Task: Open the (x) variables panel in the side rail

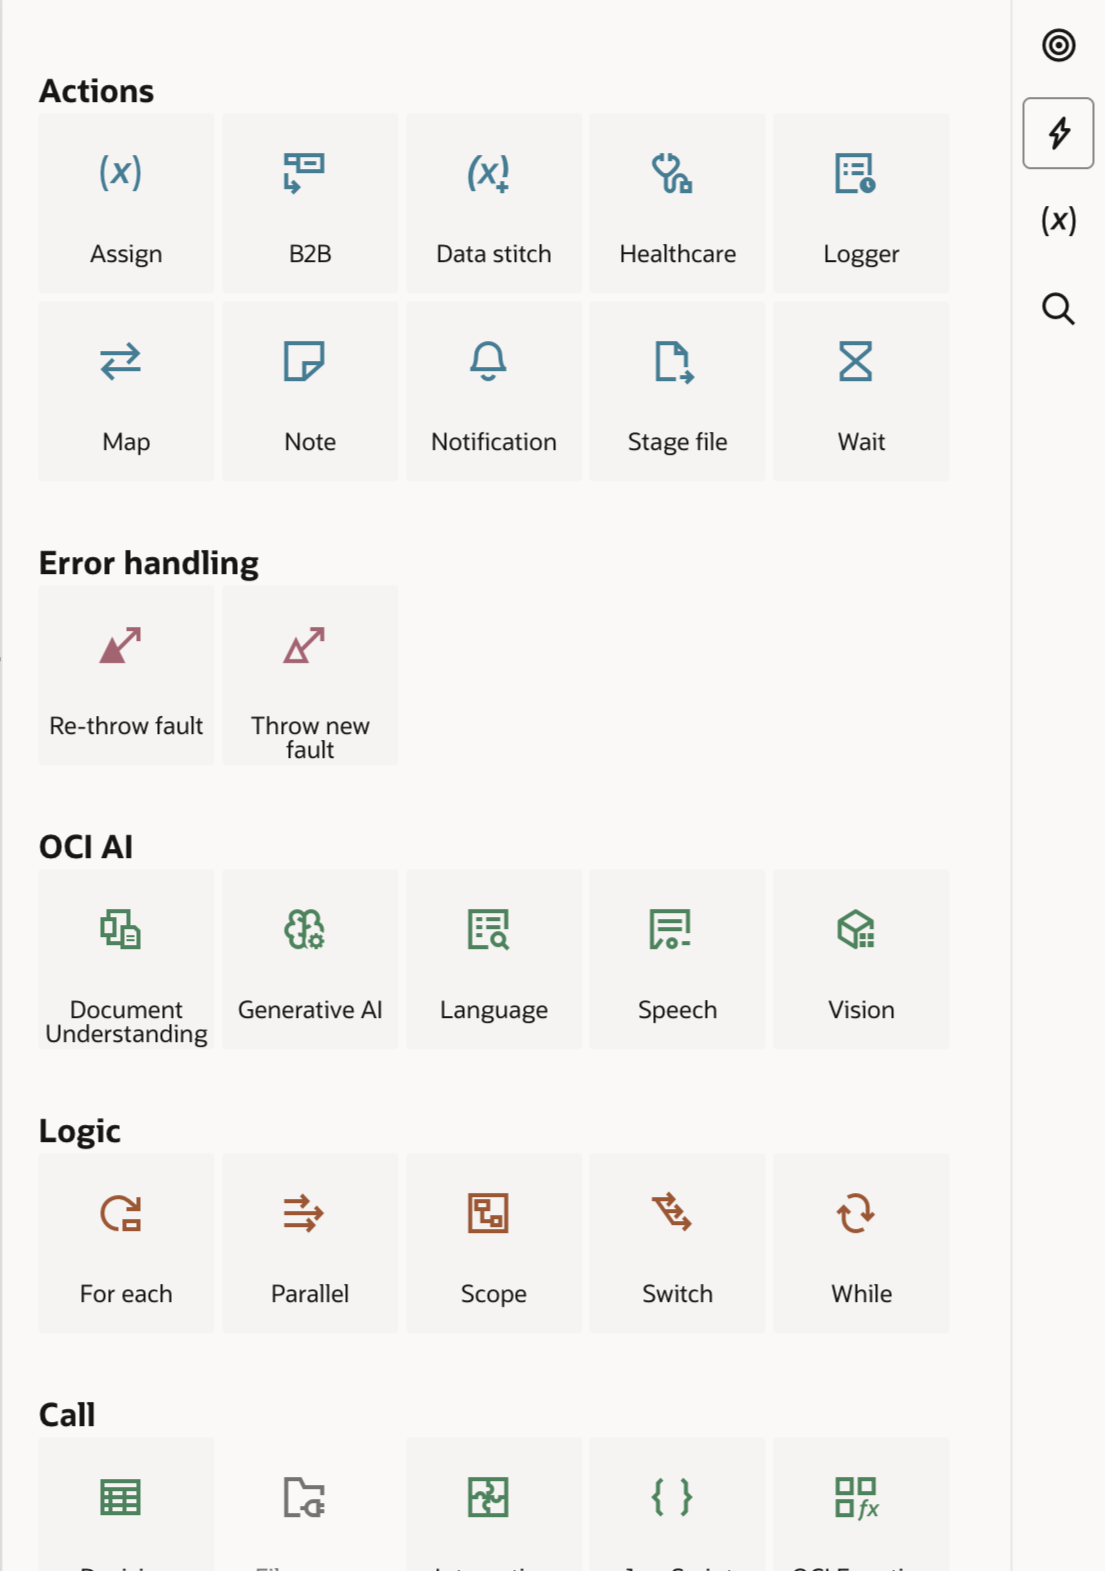Action: pyautogui.click(x=1058, y=220)
